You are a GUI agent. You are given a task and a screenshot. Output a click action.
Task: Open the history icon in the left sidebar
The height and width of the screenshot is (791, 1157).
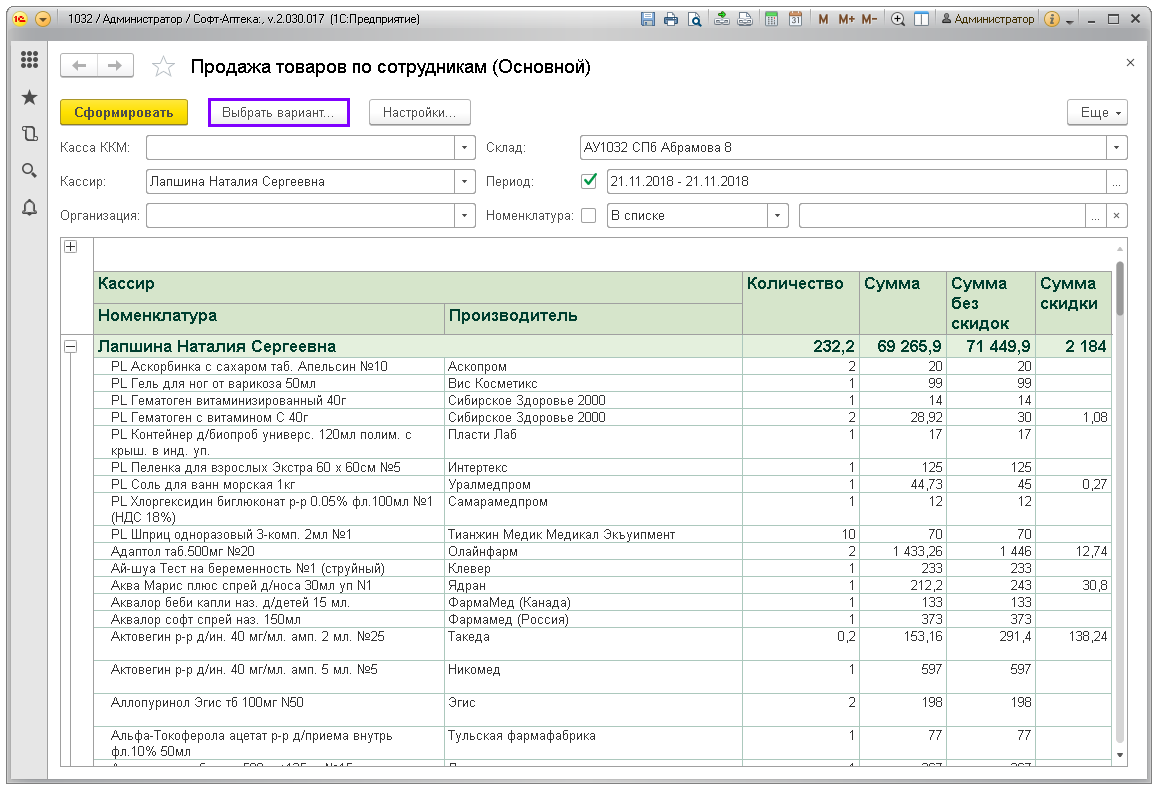point(29,133)
